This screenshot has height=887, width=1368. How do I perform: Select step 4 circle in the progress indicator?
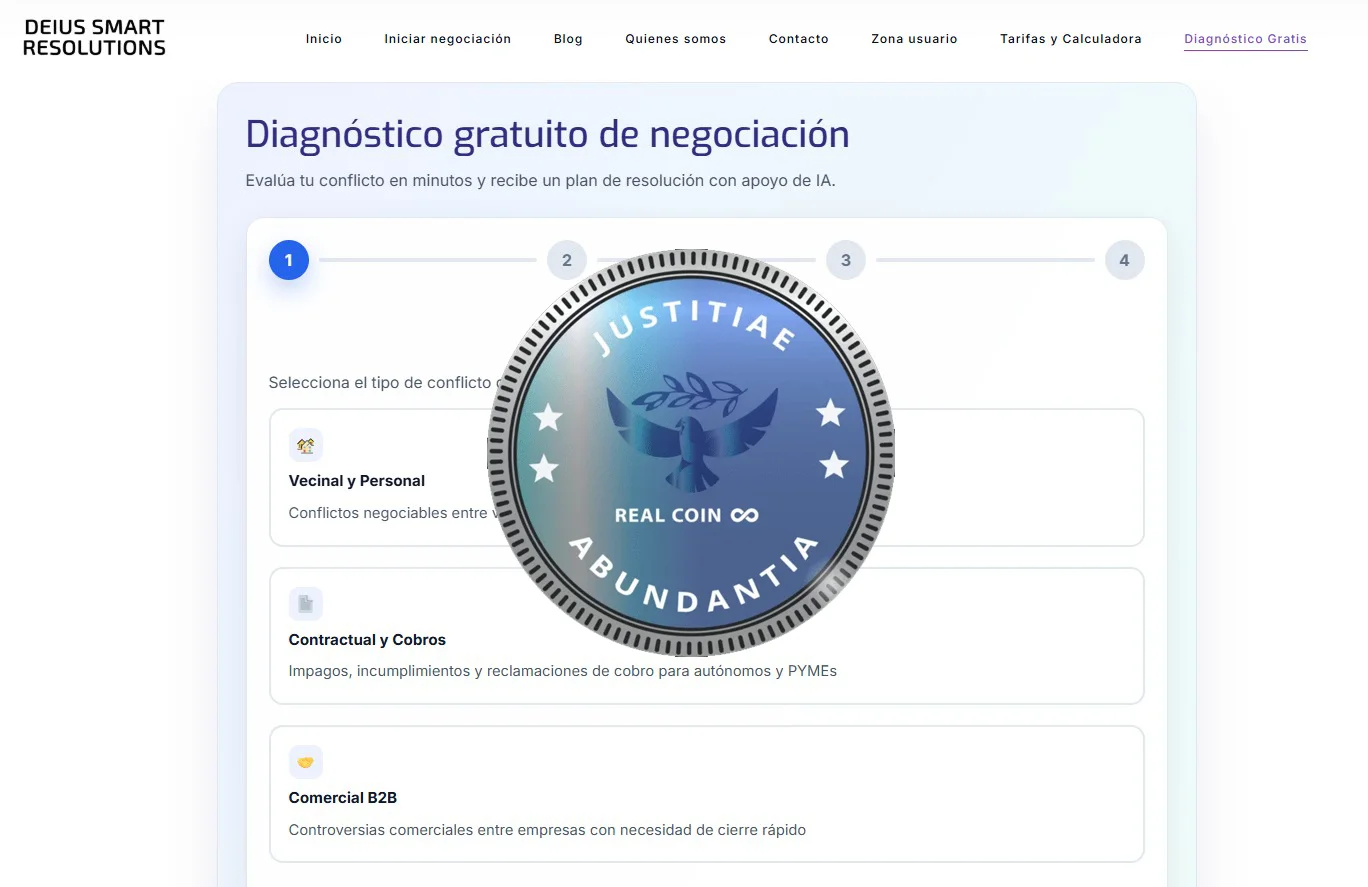(1124, 260)
